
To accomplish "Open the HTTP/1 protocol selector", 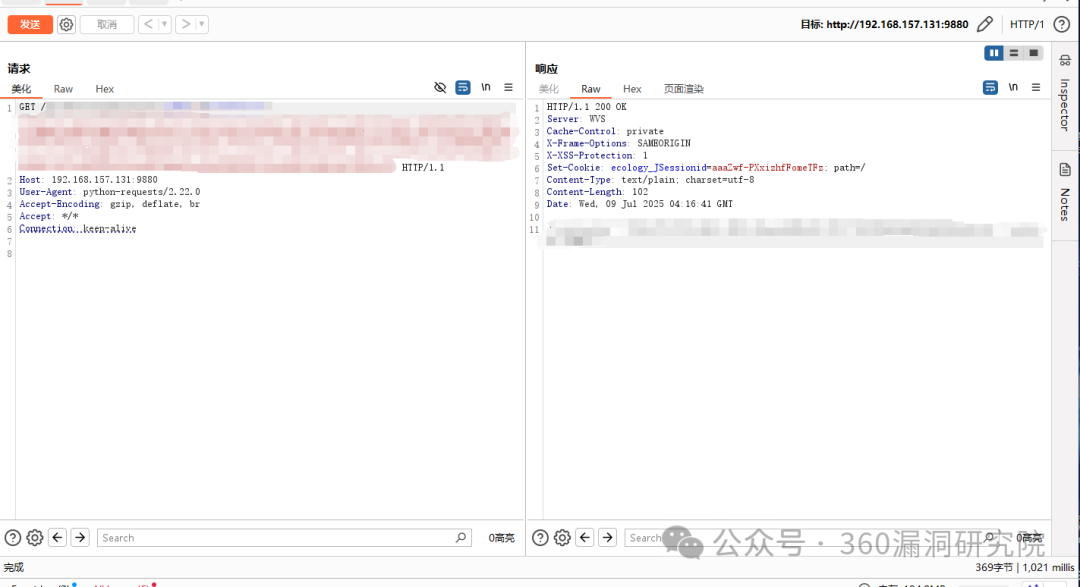I will tap(1027, 24).
